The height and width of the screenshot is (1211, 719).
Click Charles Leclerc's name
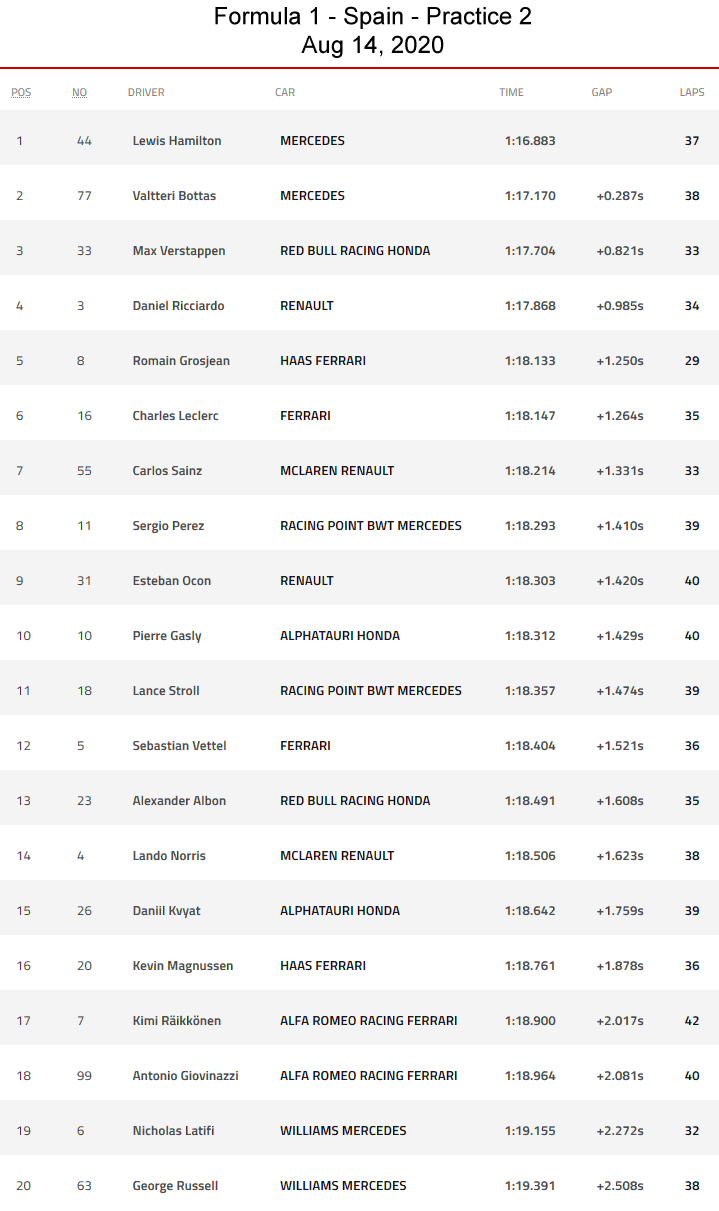point(175,416)
